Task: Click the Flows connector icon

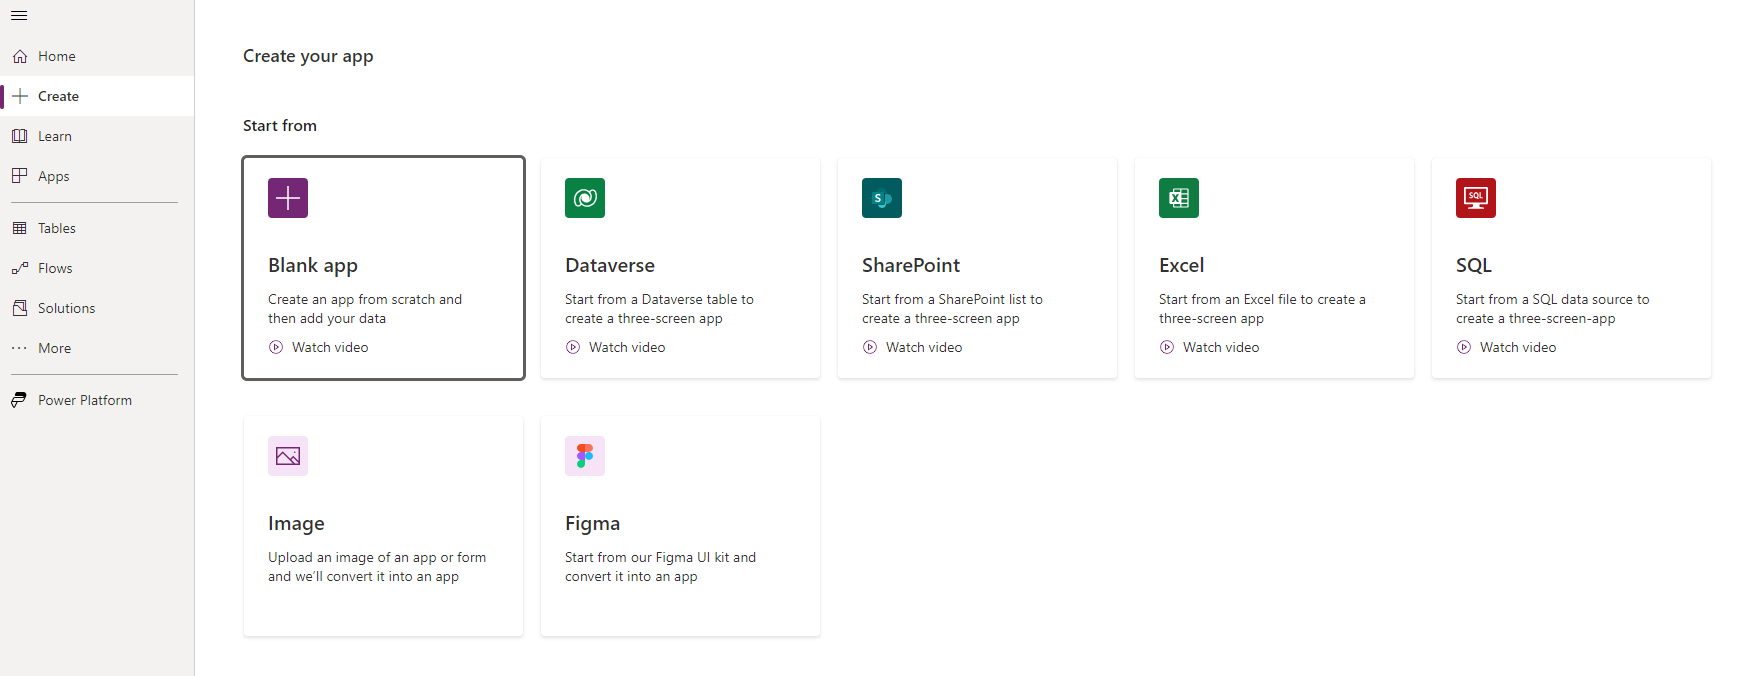Action: tap(20, 268)
